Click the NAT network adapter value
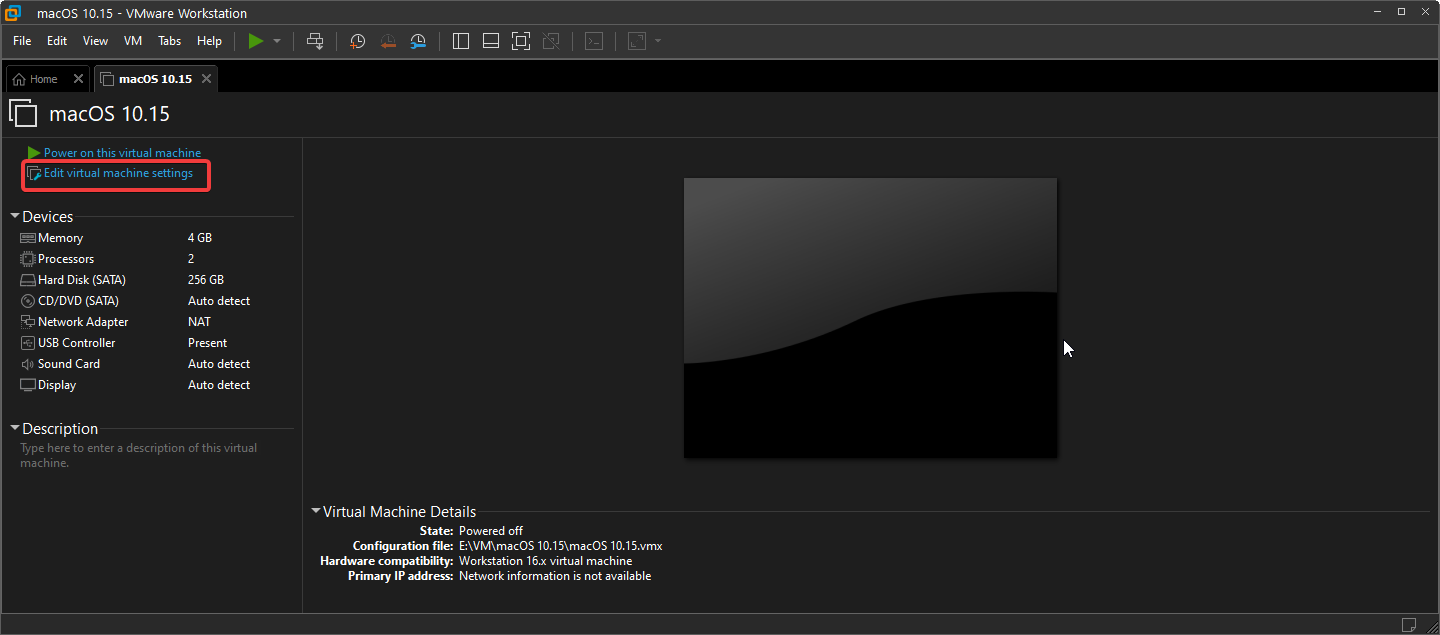 click(x=199, y=322)
